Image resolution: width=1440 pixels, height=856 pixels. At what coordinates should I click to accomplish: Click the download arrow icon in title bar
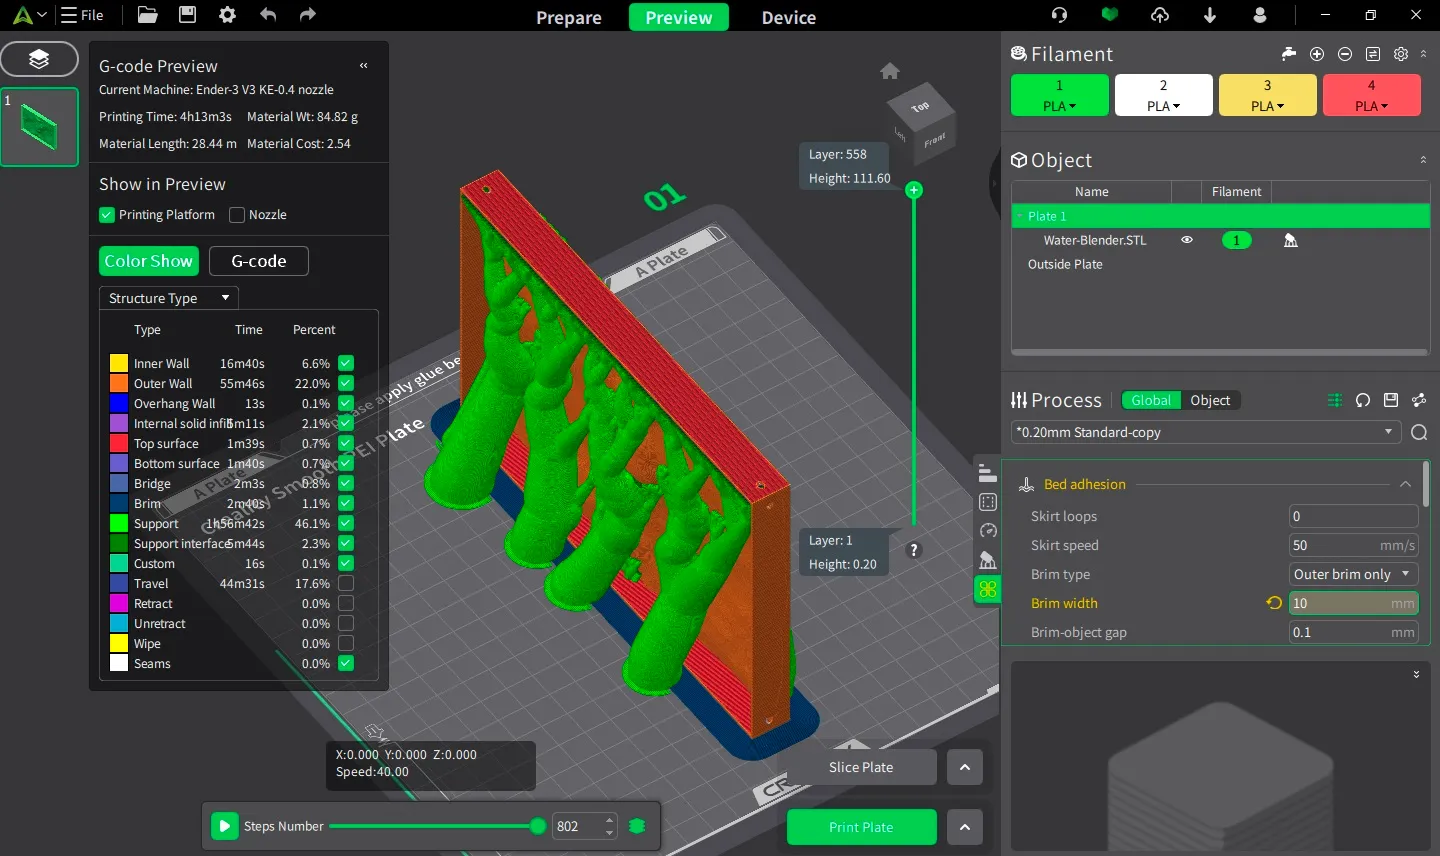[1210, 15]
